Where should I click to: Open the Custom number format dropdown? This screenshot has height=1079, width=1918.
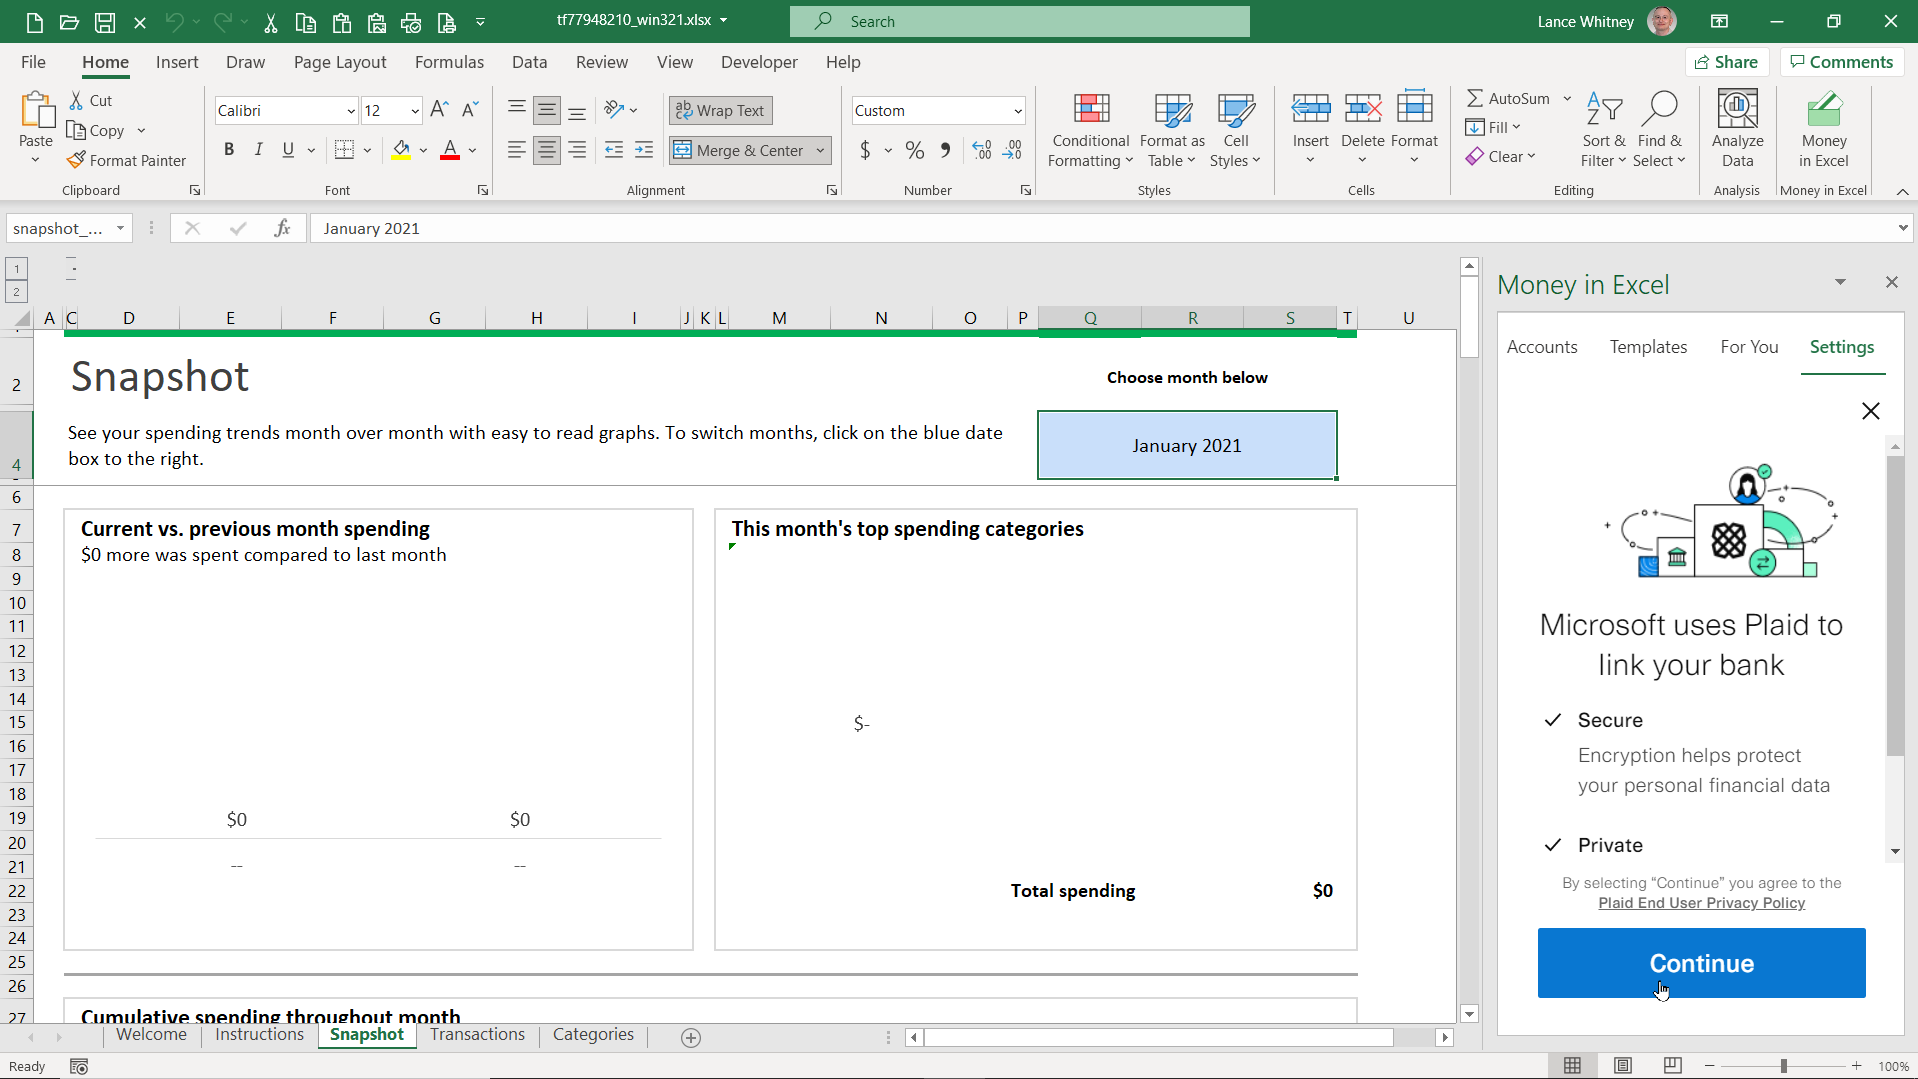tap(1018, 111)
